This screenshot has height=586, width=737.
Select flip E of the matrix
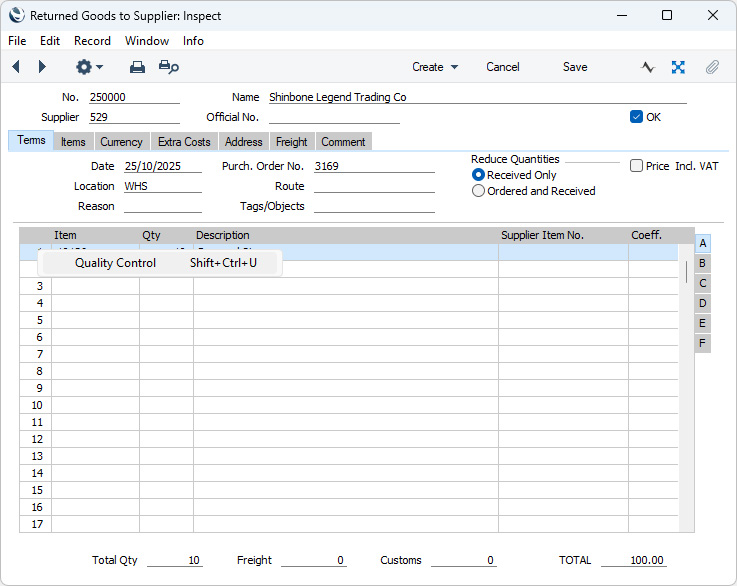703,323
